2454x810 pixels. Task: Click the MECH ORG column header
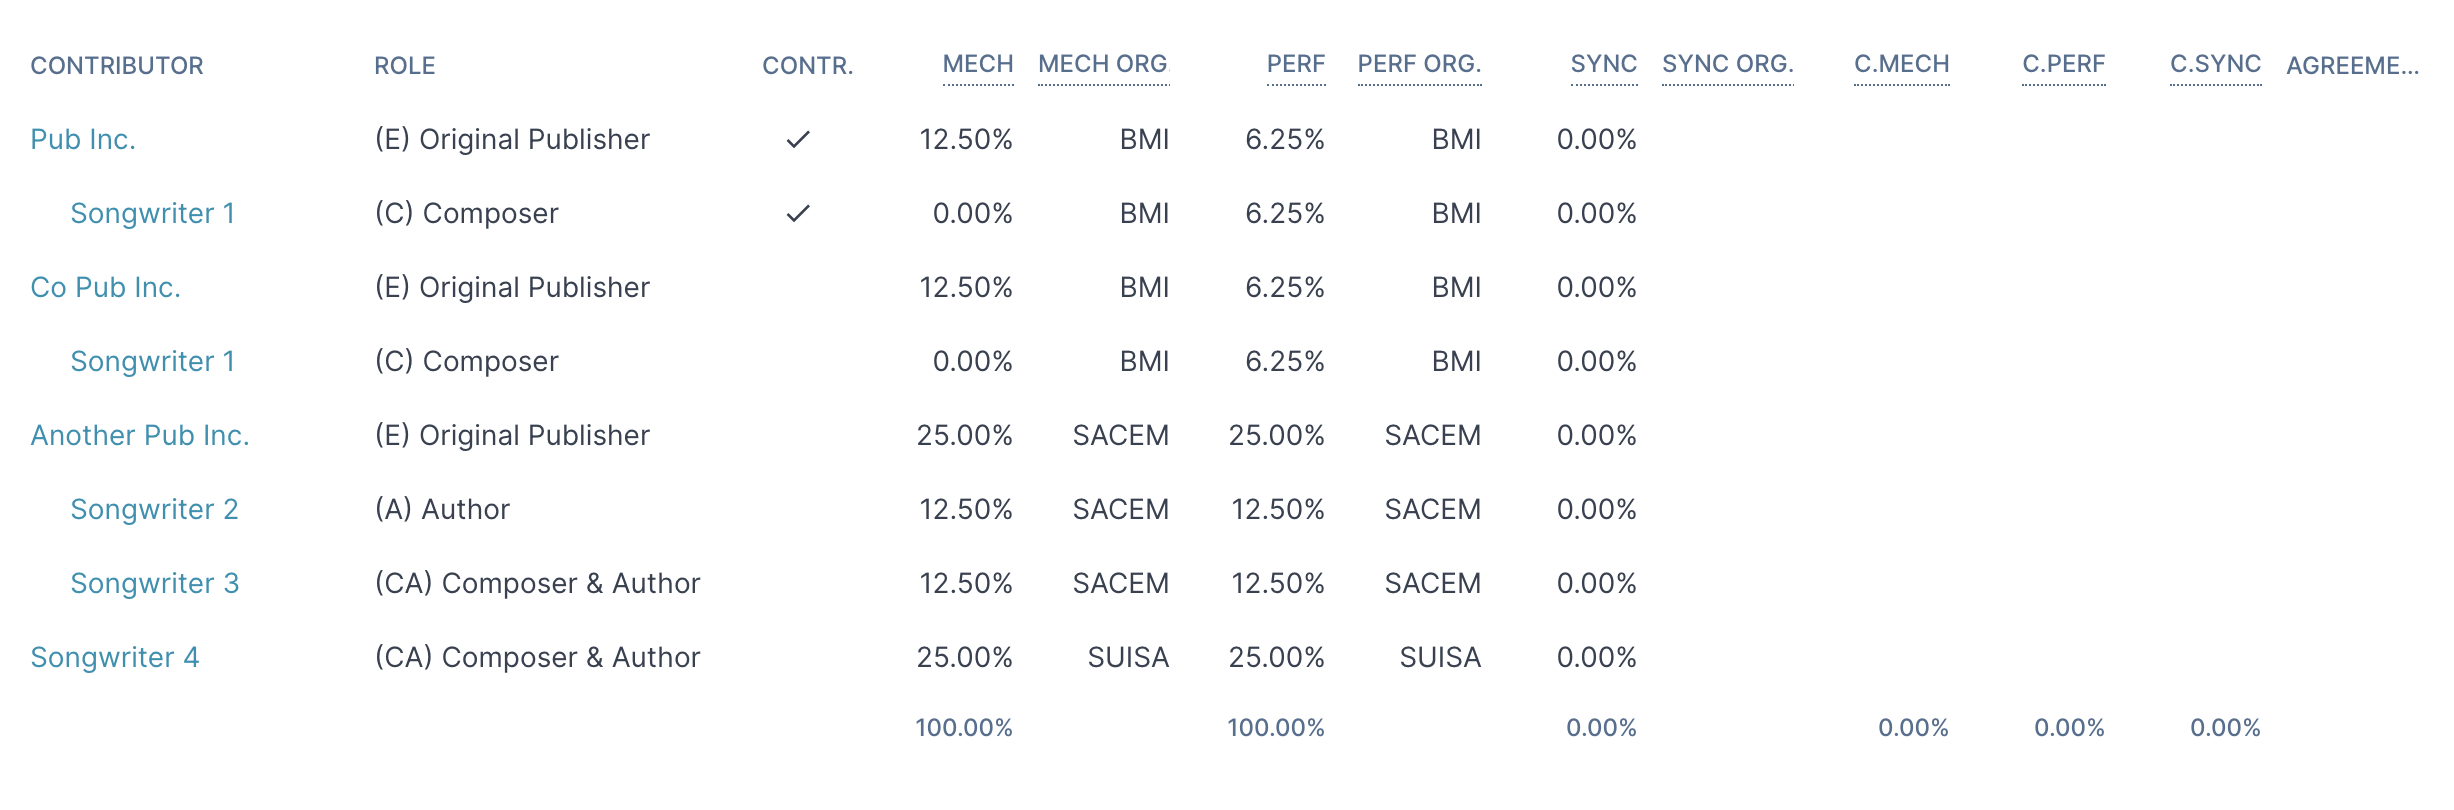coord(1104,65)
